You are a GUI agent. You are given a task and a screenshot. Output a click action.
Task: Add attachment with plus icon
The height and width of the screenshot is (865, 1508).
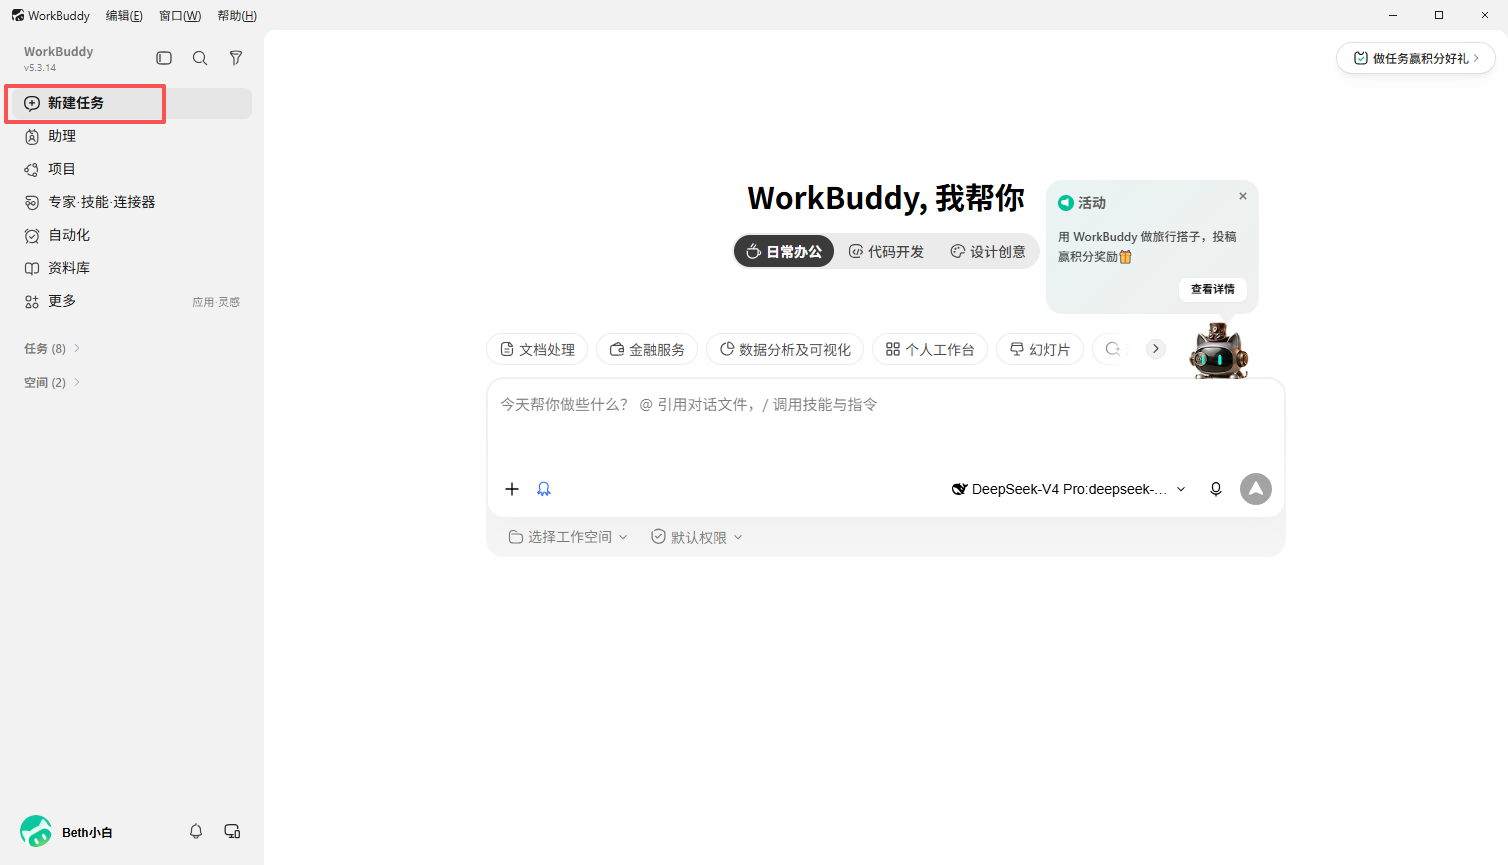point(512,489)
